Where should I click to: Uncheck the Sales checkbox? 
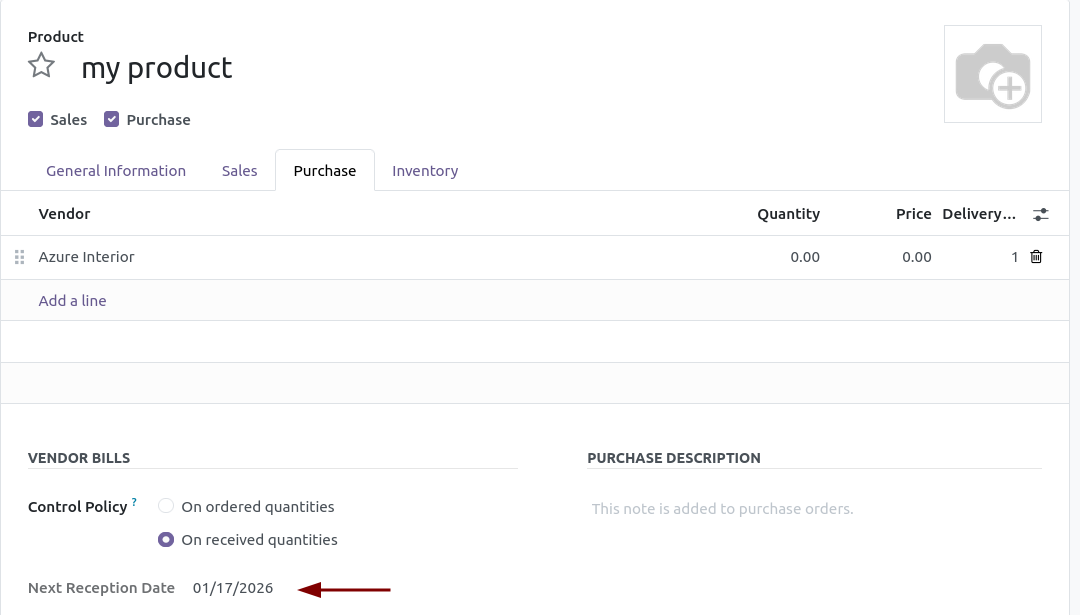point(35,119)
